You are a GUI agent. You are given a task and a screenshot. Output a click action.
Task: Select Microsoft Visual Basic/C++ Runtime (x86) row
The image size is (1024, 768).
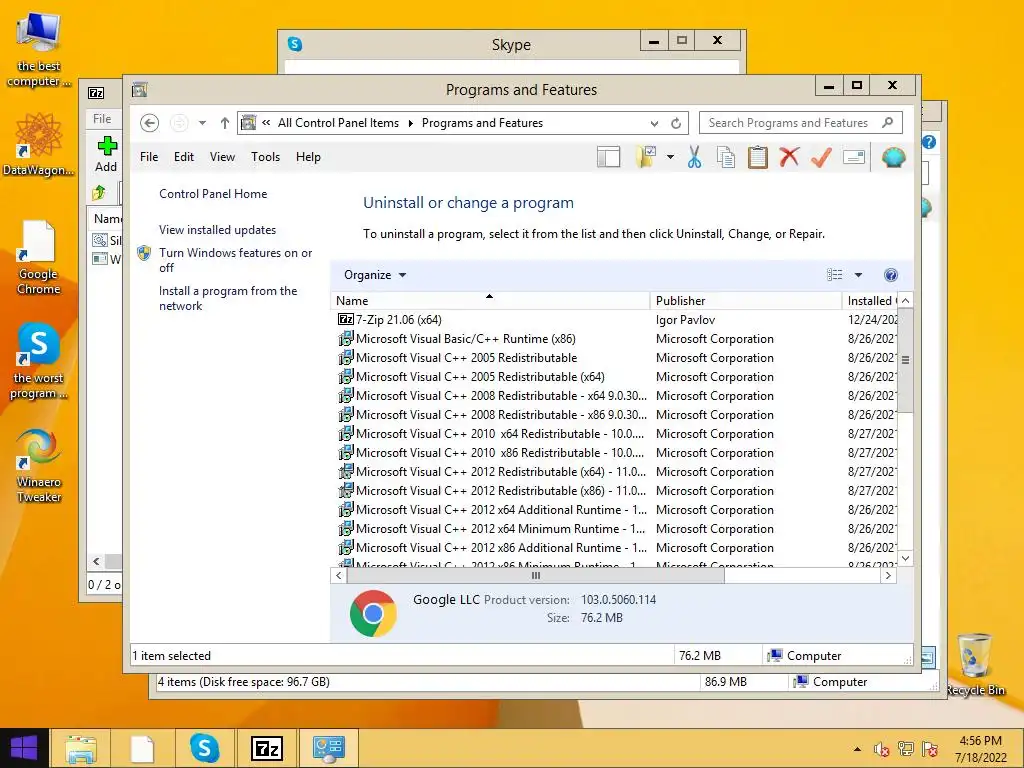click(465, 339)
